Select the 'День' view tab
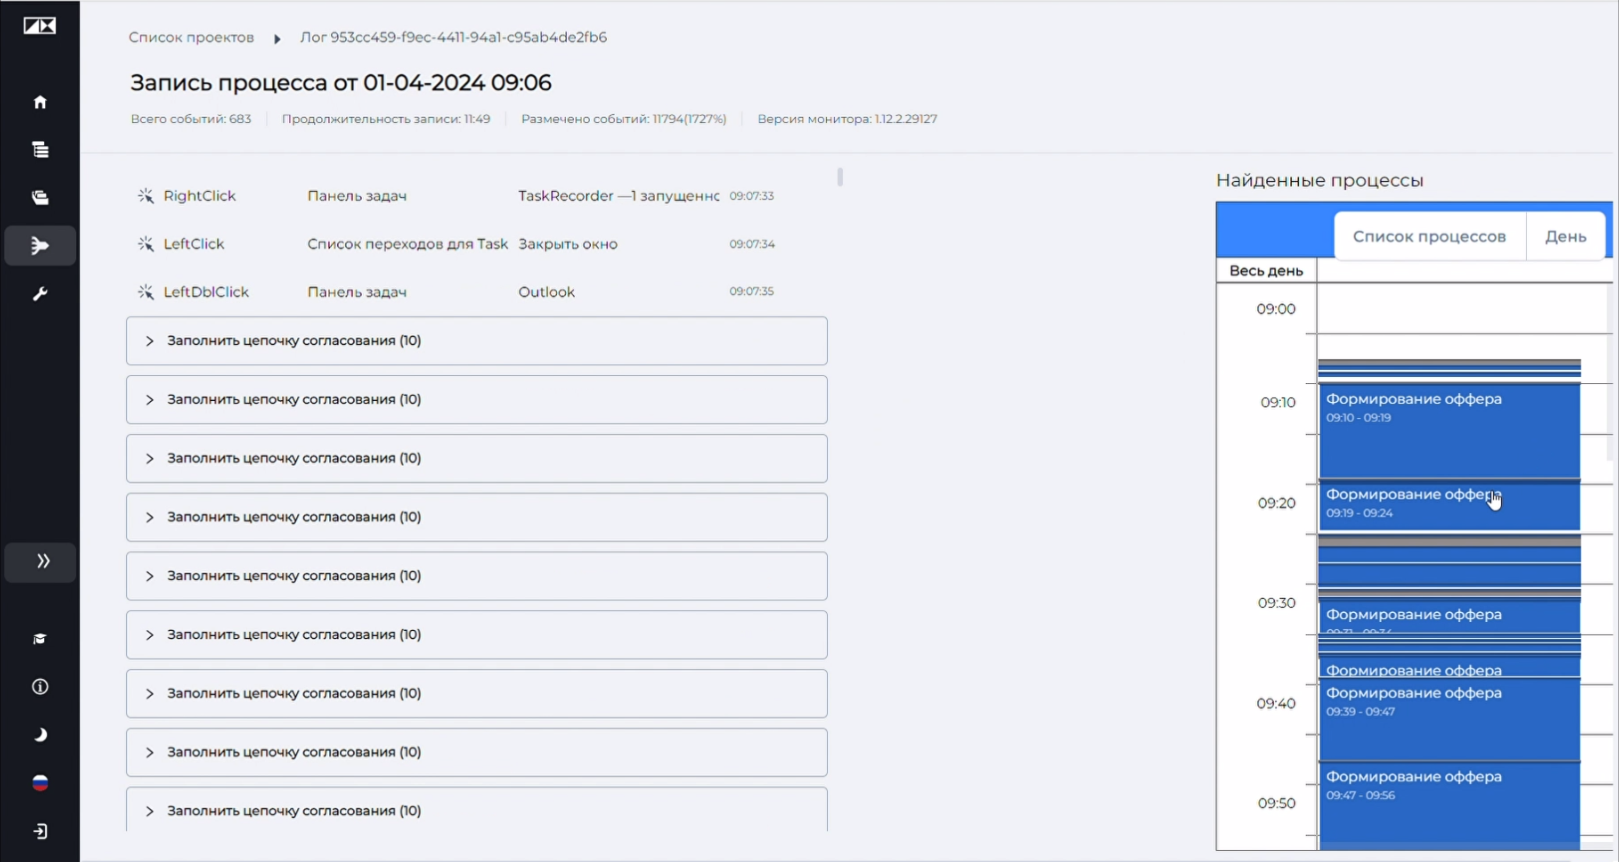 pos(1565,236)
